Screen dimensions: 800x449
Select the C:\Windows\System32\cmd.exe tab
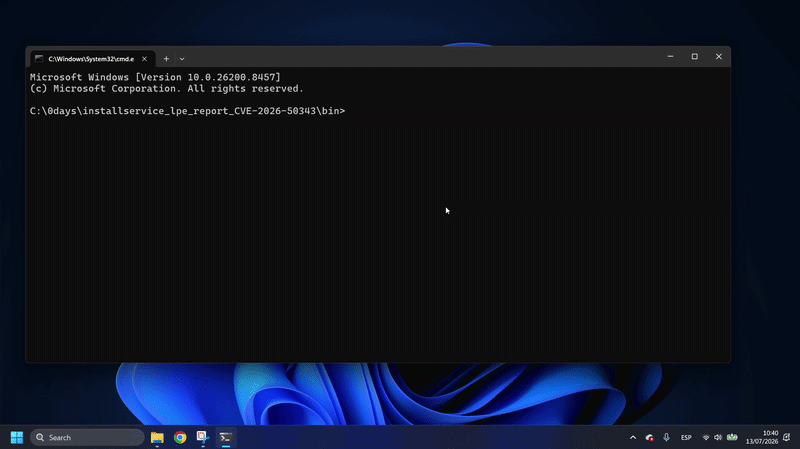(x=92, y=59)
